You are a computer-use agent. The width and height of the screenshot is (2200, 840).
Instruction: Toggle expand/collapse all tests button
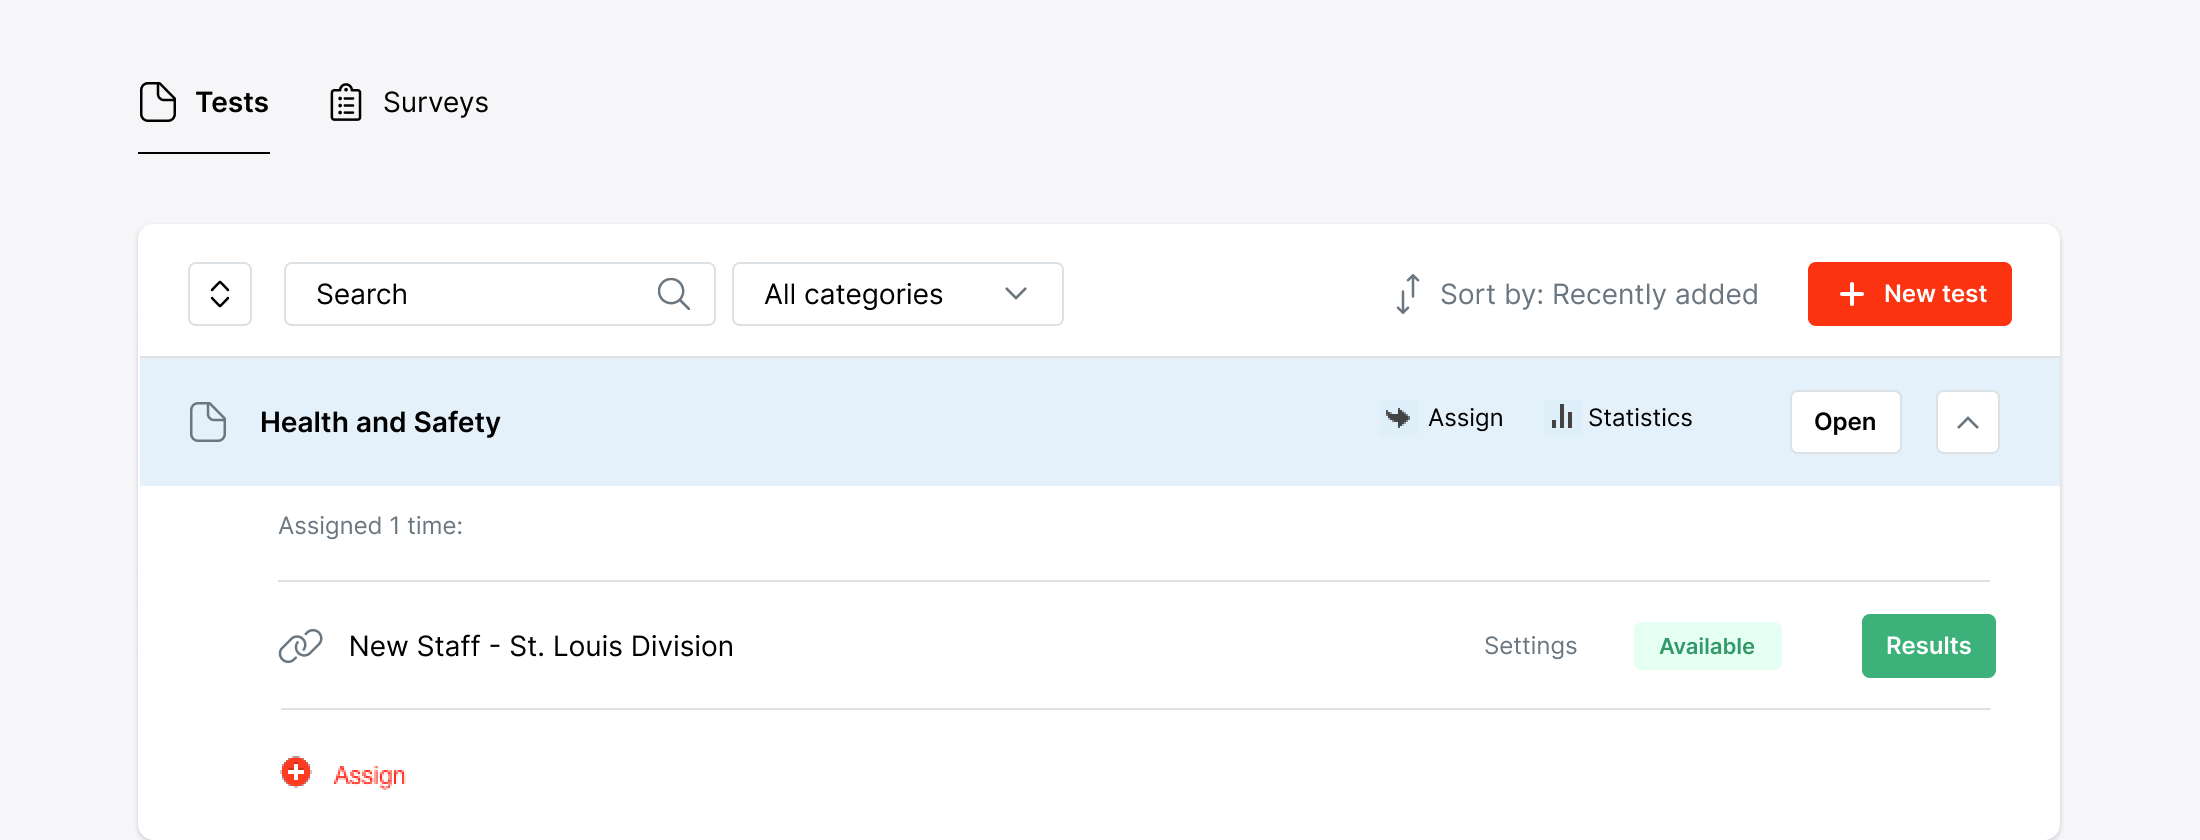(220, 294)
